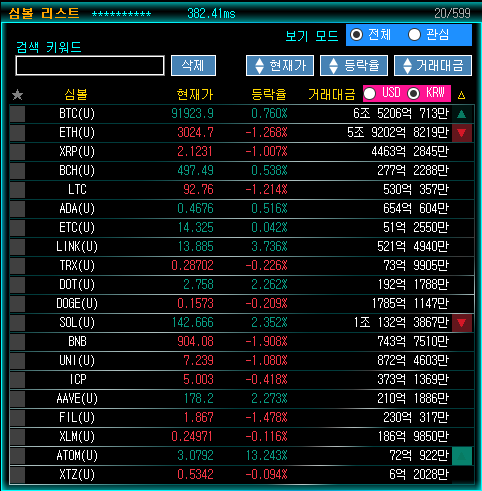Toggle favorite box for BTC(U)
The height and width of the screenshot is (491, 482).
point(17,114)
